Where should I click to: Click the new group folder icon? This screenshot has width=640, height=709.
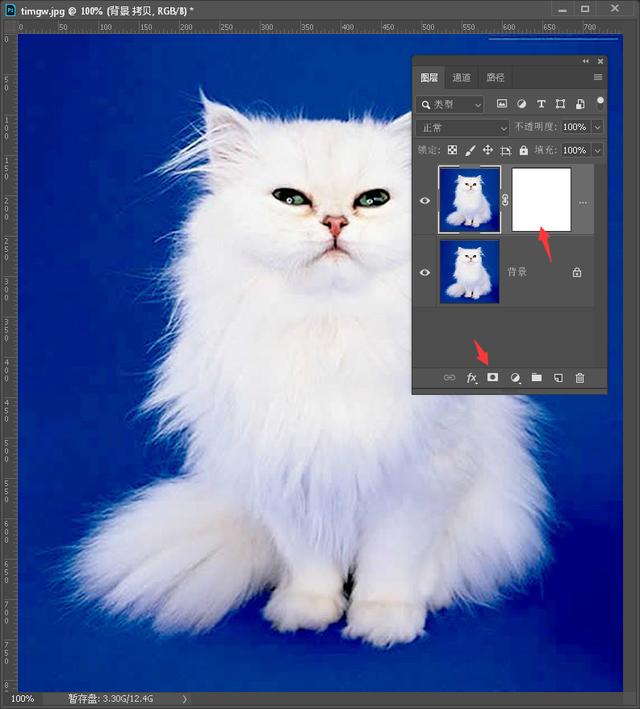[536, 377]
